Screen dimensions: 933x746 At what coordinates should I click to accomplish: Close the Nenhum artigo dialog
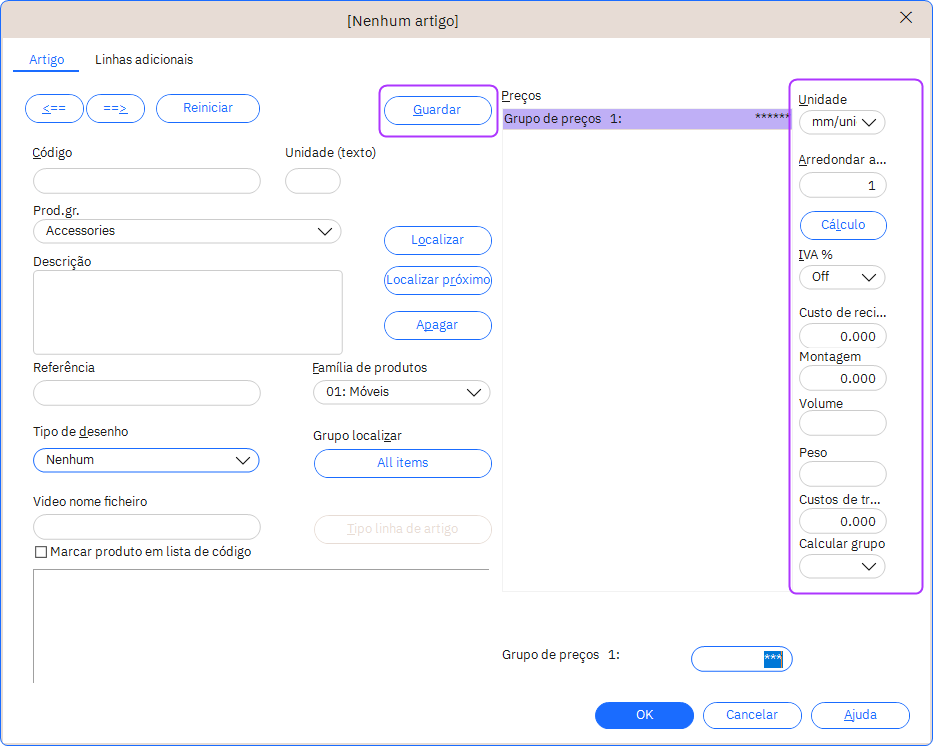906,18
